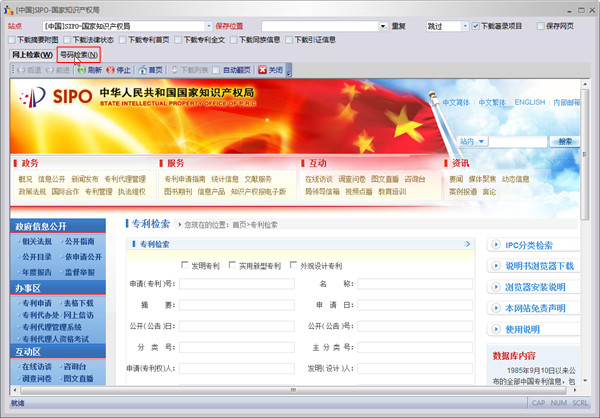Click the 服务 section heading
600x418 pixels.
(x=175, y=163)
